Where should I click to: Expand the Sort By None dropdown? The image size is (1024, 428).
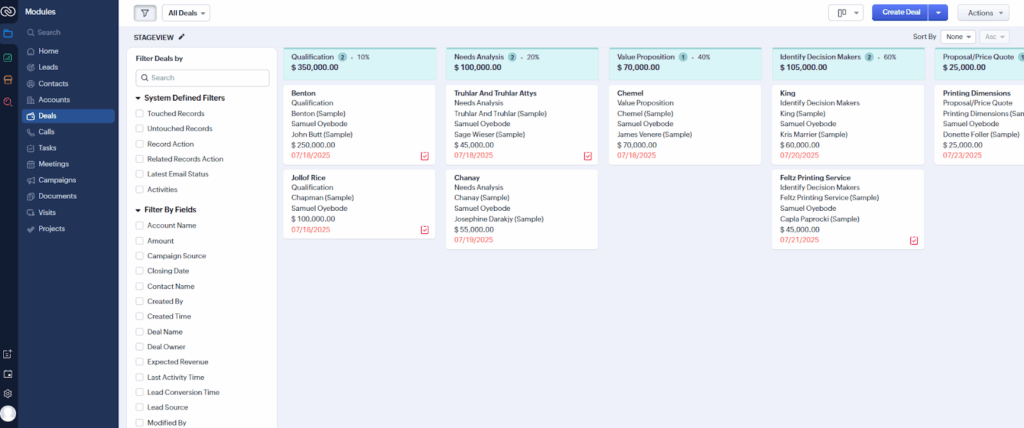(956, 36)
